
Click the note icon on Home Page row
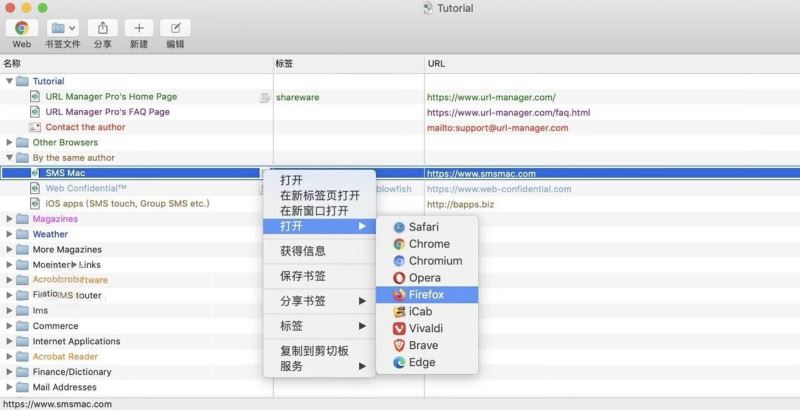[264, 97]
